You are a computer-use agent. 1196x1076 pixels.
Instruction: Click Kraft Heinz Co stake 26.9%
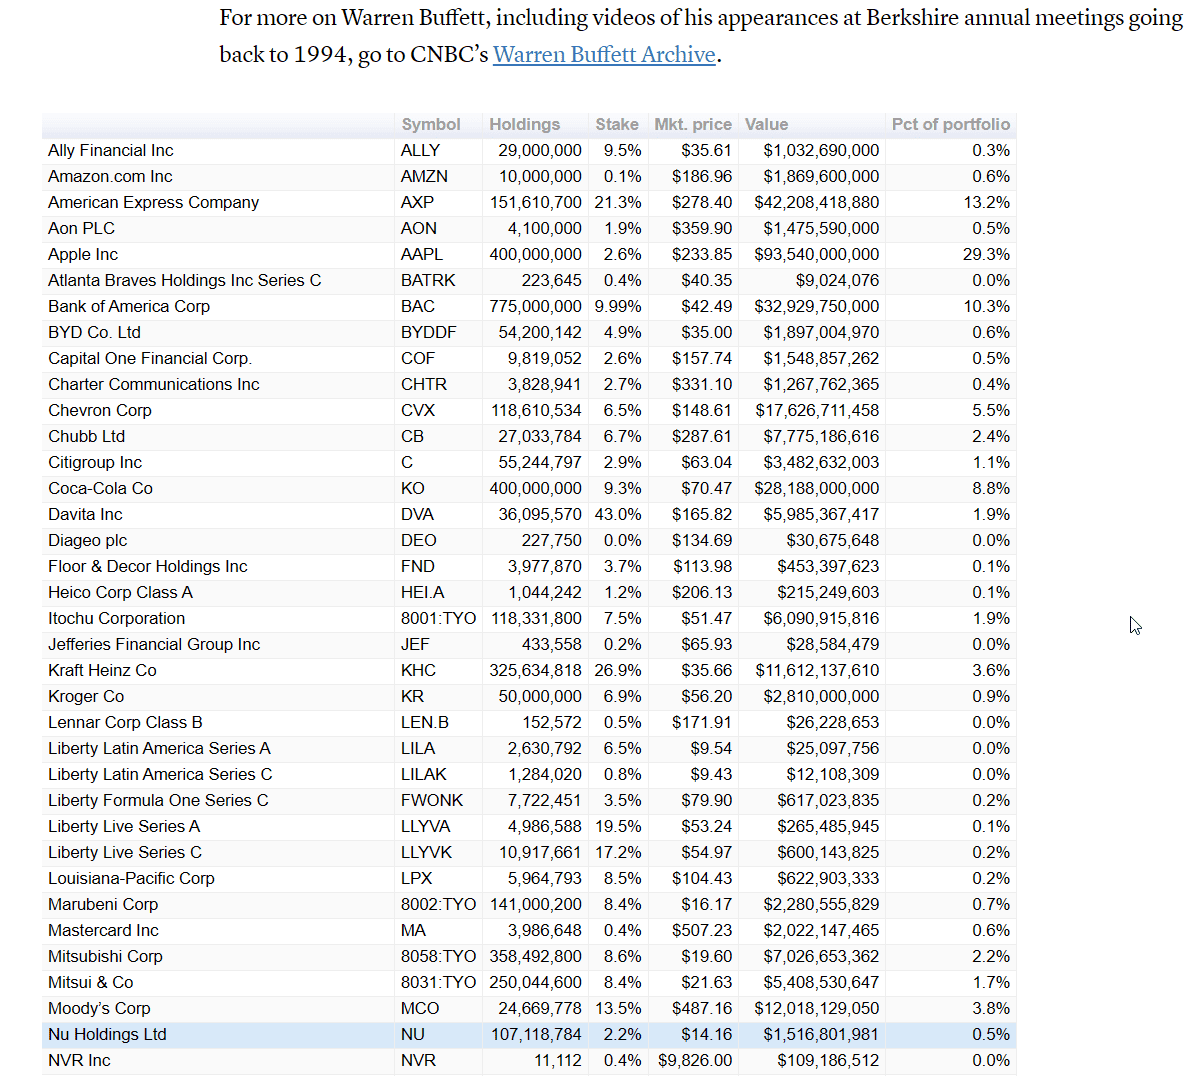618,670
